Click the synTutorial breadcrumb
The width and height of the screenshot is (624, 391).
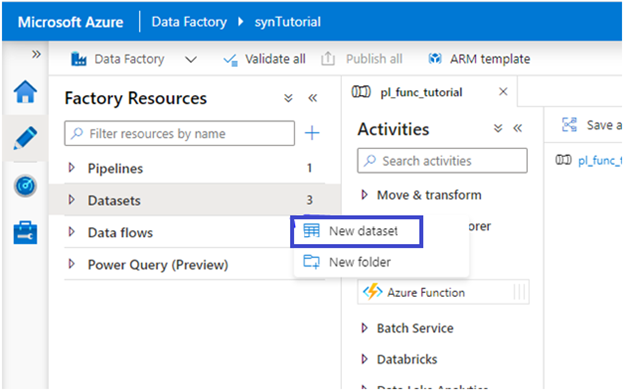point(288,22)
